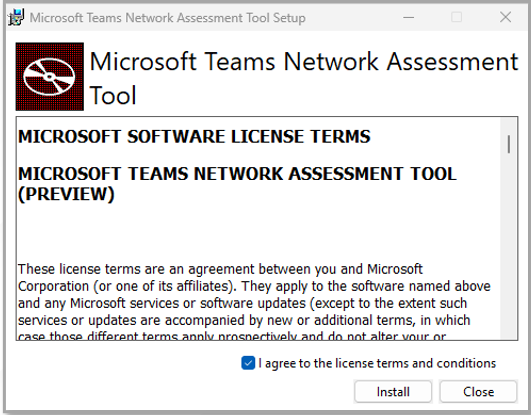
Task: Cancel setup using the Close button
Action: pyautogui.click(x=478, y=392)
